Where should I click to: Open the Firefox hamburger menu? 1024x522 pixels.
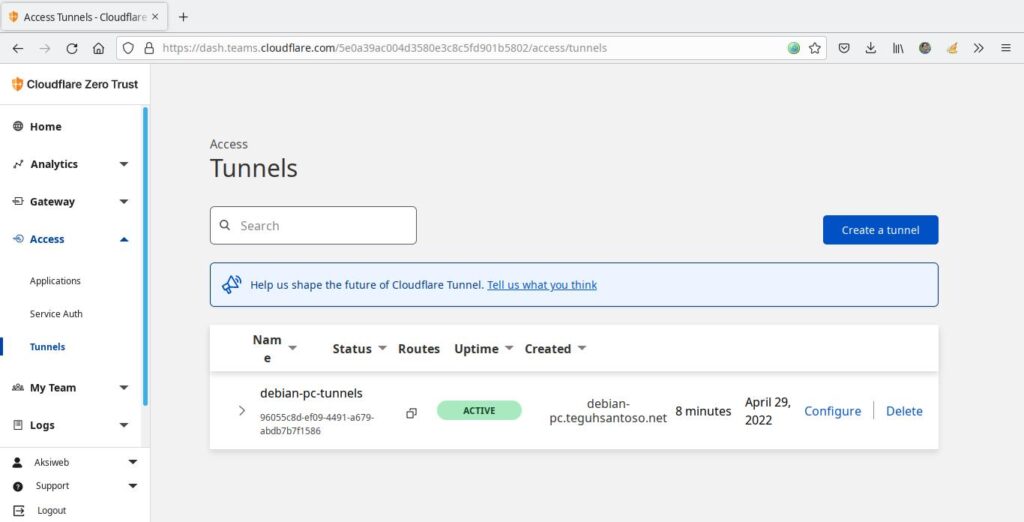point(1006,48)
